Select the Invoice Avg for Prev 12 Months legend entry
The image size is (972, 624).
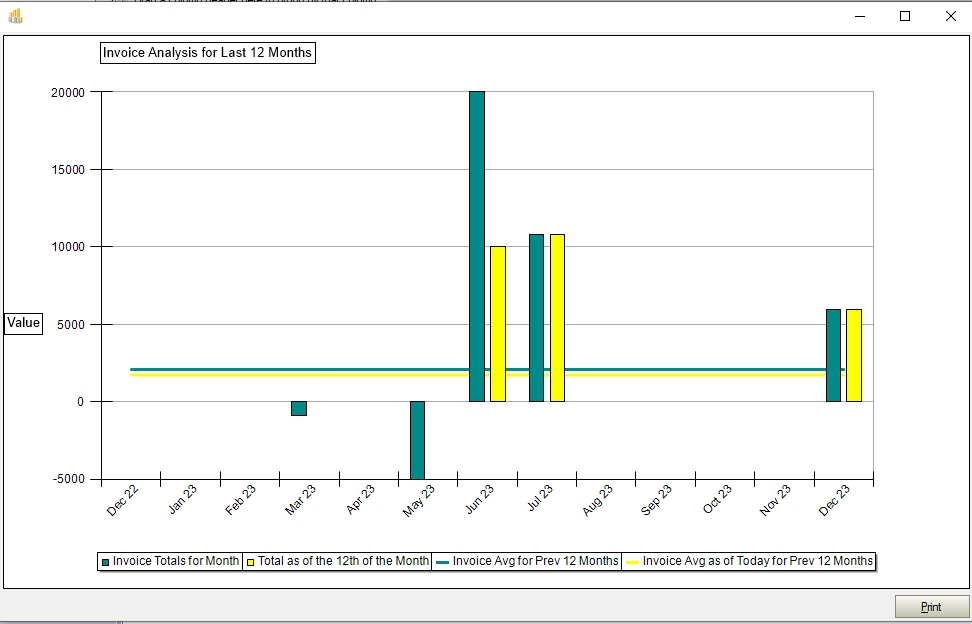(526, 562)
